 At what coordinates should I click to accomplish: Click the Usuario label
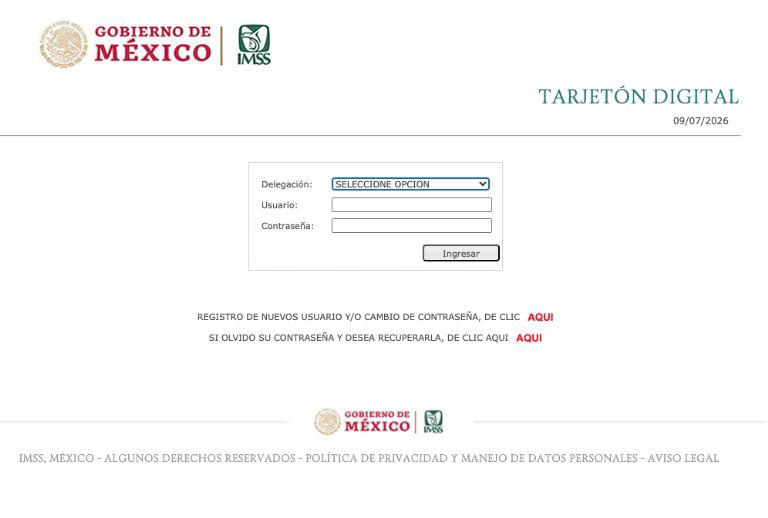tap(279, 205)
